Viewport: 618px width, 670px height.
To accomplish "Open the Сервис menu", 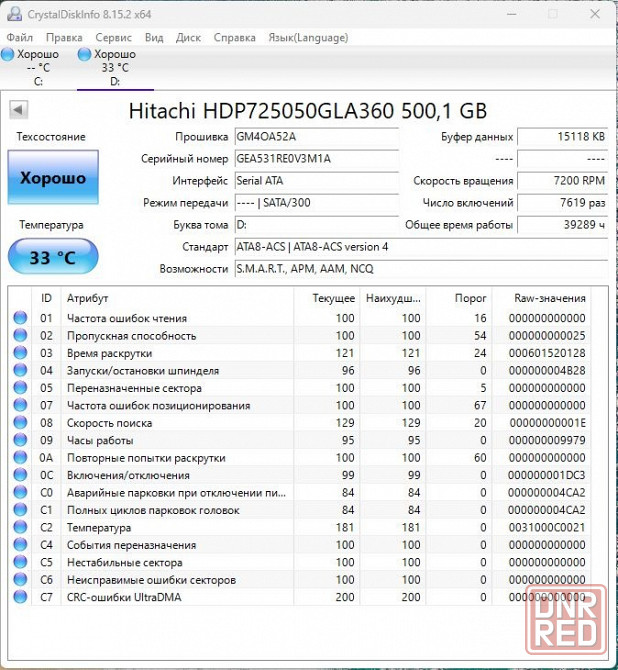I will click(x=113, y=37).
